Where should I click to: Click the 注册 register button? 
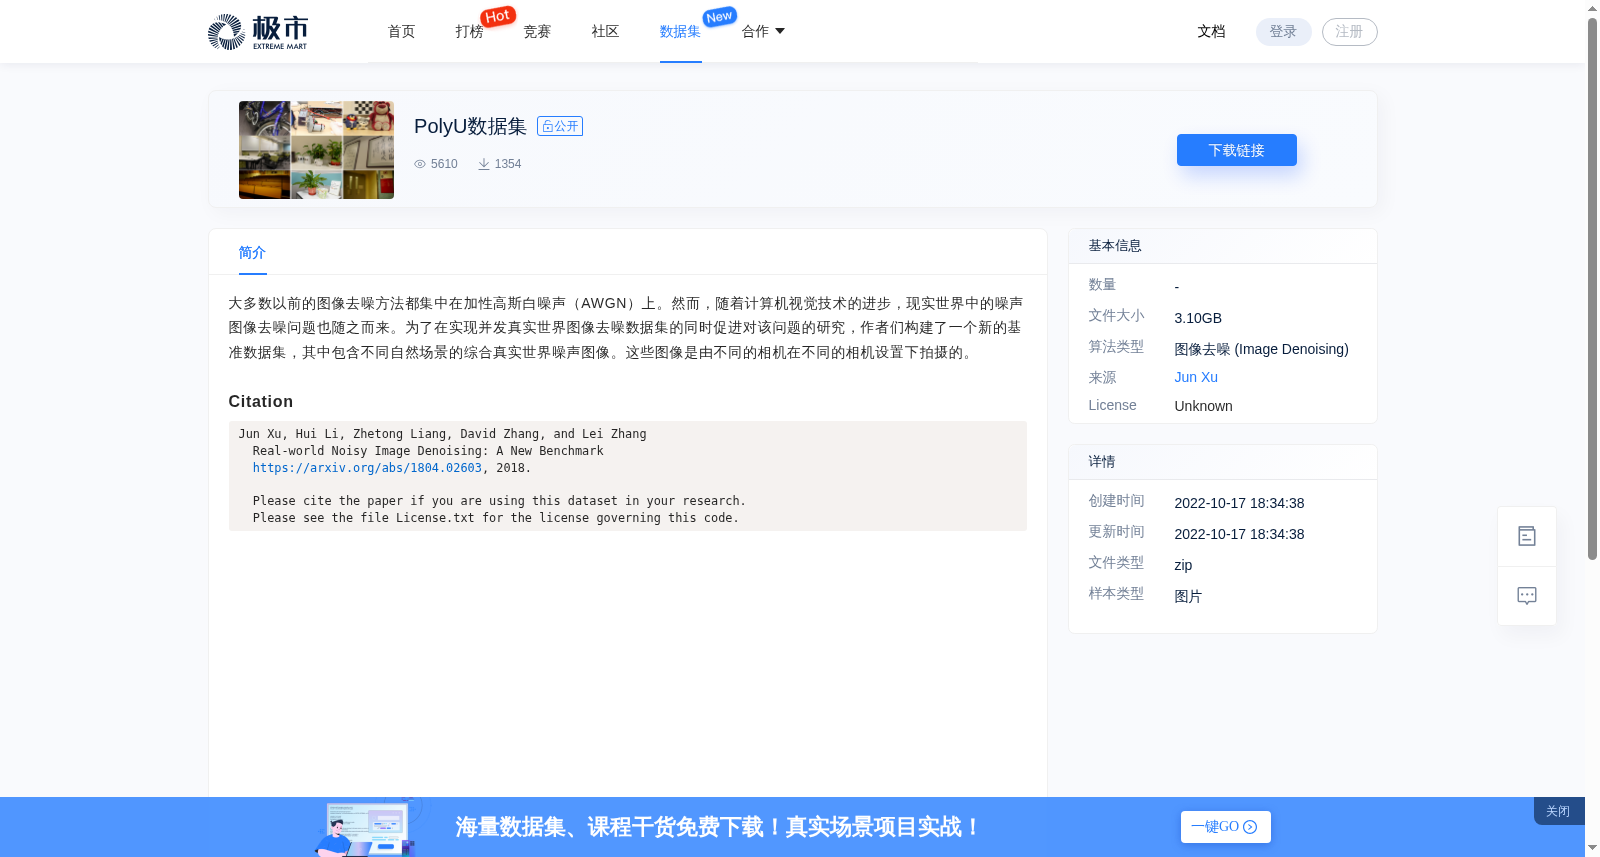coord(1349,32)
